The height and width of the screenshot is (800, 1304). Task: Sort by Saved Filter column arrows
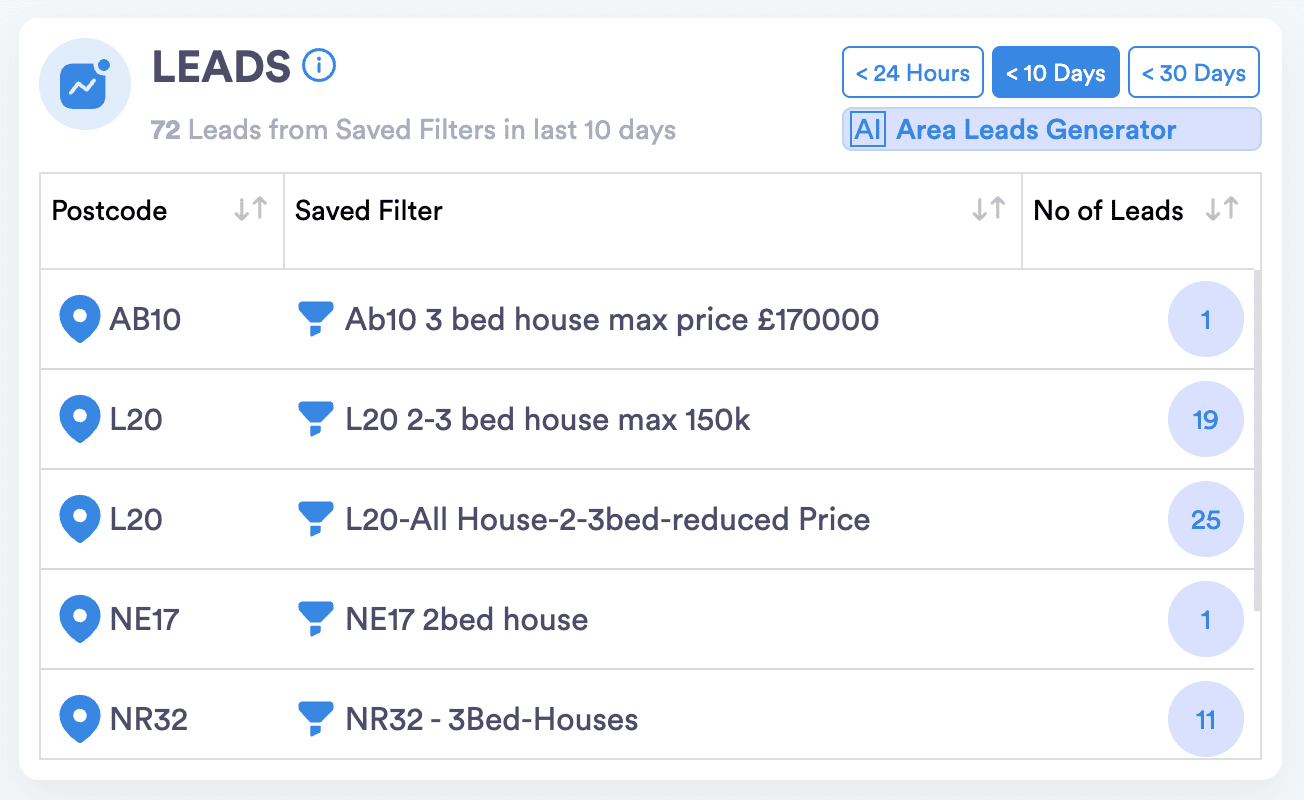pos(989,210)
